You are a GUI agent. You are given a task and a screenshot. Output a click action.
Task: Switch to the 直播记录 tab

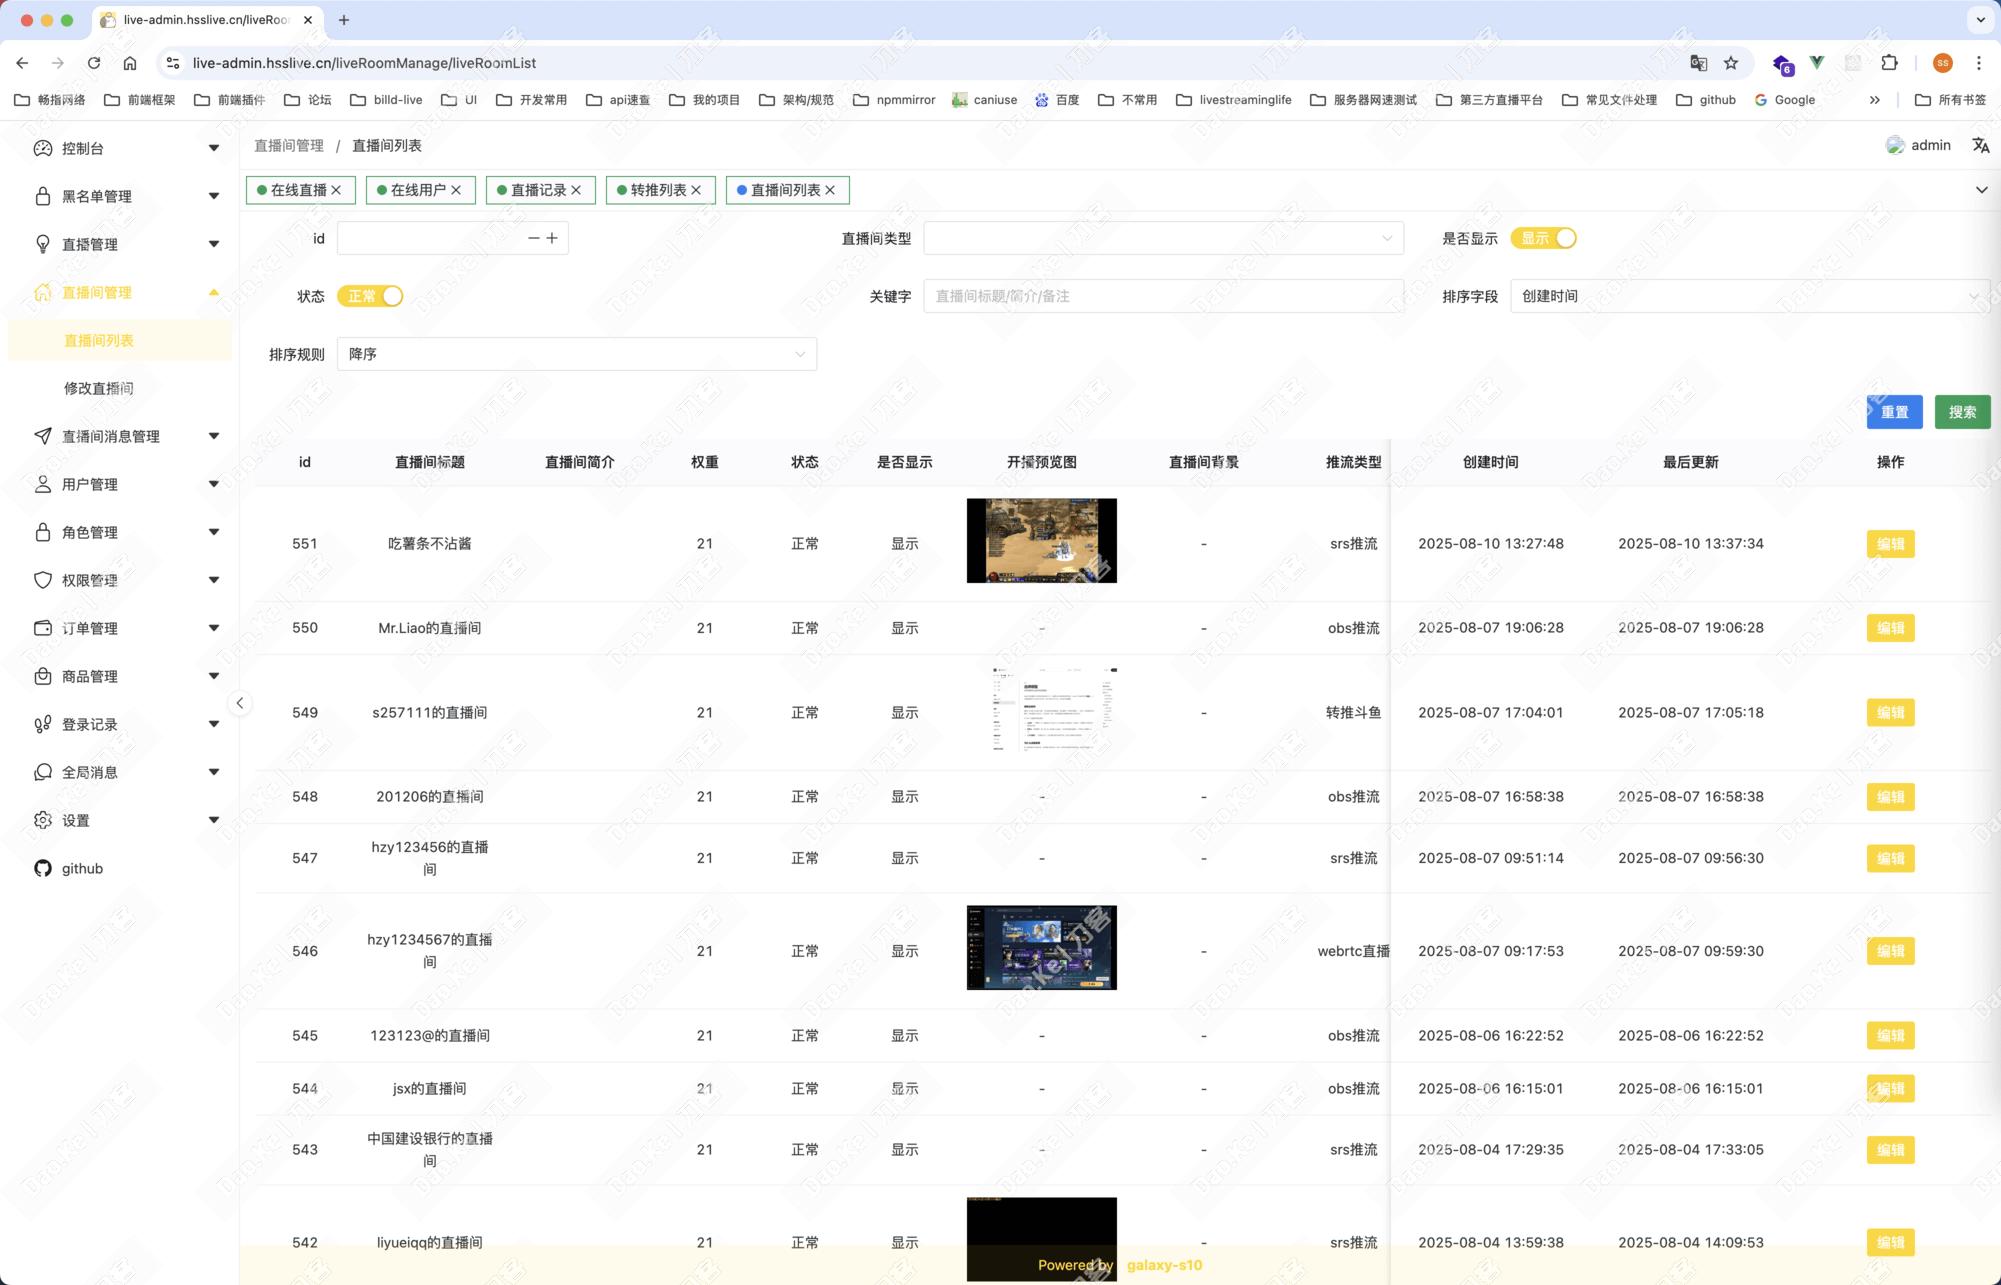(x=538, y=190)
